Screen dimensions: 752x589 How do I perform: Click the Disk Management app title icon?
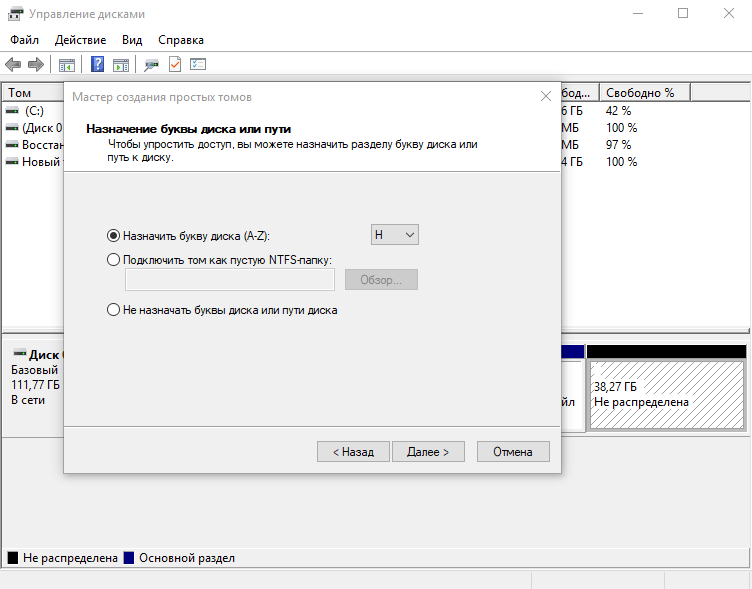coord(15,14)
